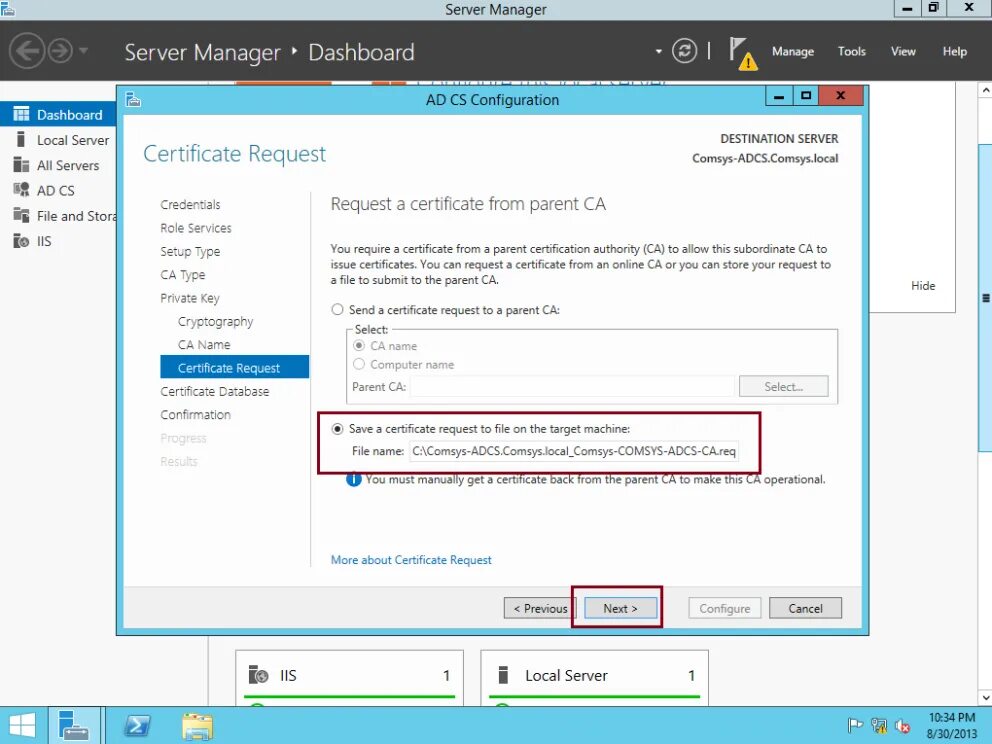Image resolution: width=992 pixels, height=744 pixels.
Task: Click the Action Center flag in system tray
Action: pos(855,726)
